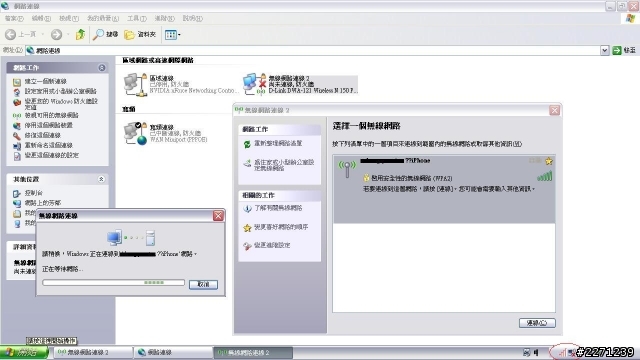Open the 工具(T) menu
Viewport: 640px width, 360px height.
pos(137,18)
